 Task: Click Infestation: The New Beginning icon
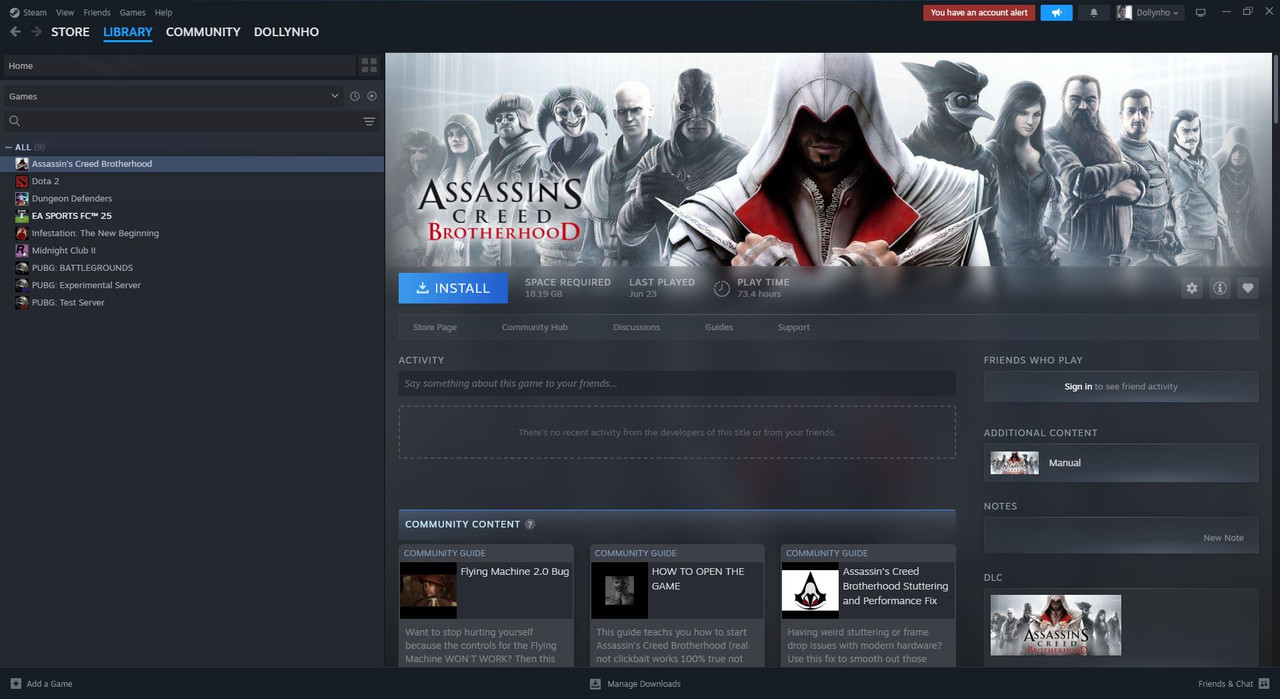(22, 233)
